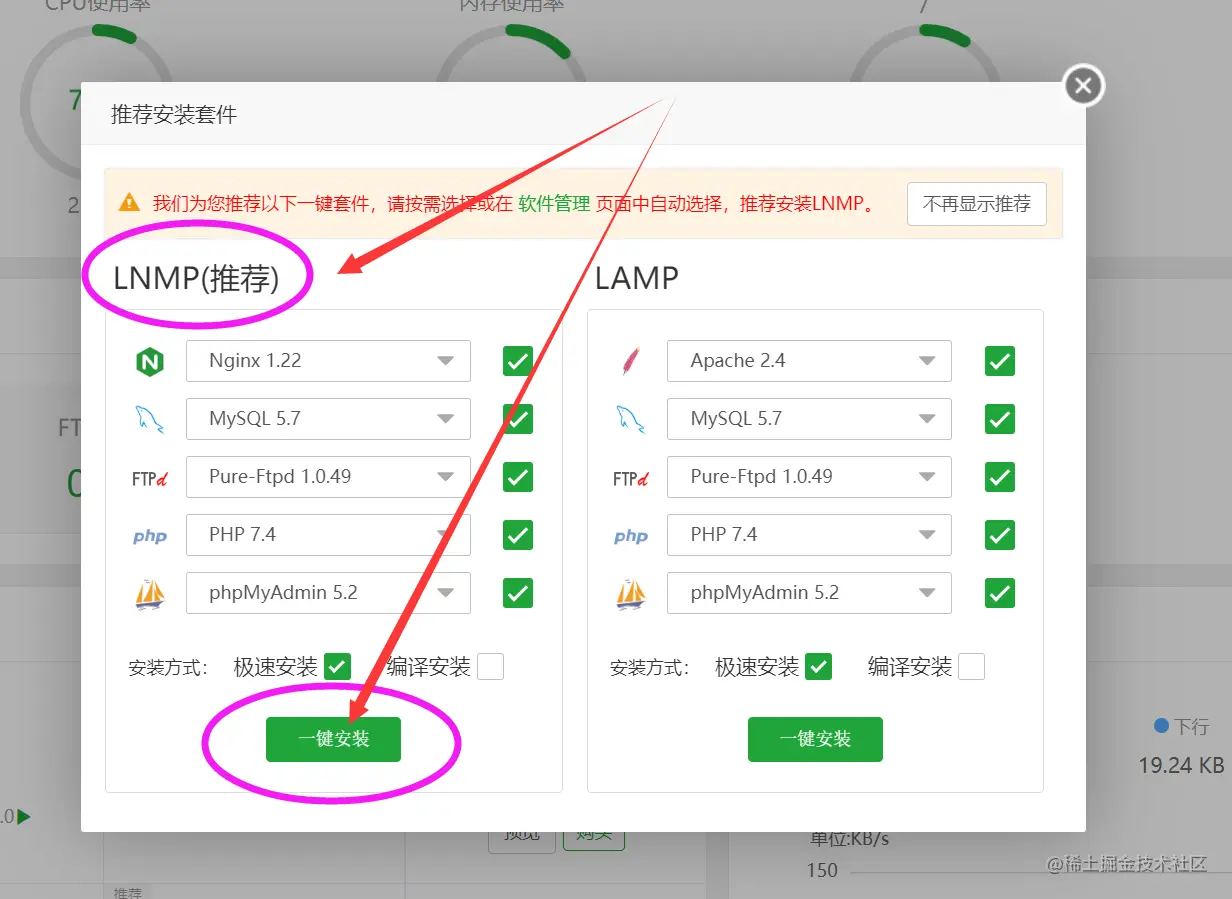Click 安装方式 label under LAMP

(x=649, y=668)
